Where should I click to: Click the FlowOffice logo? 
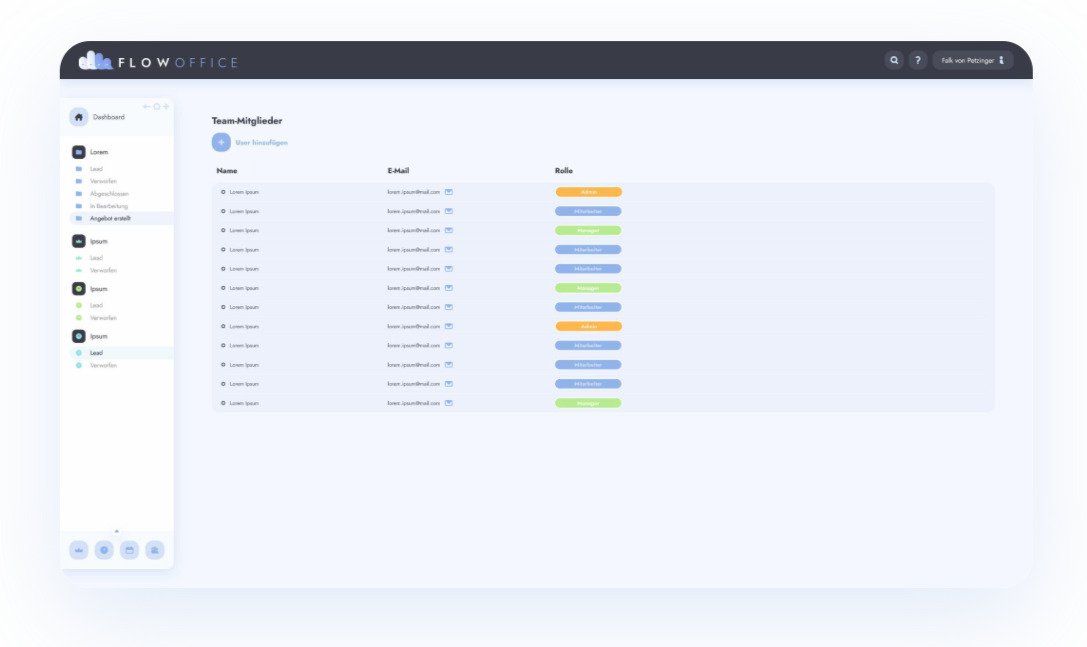tap(158, 62)
